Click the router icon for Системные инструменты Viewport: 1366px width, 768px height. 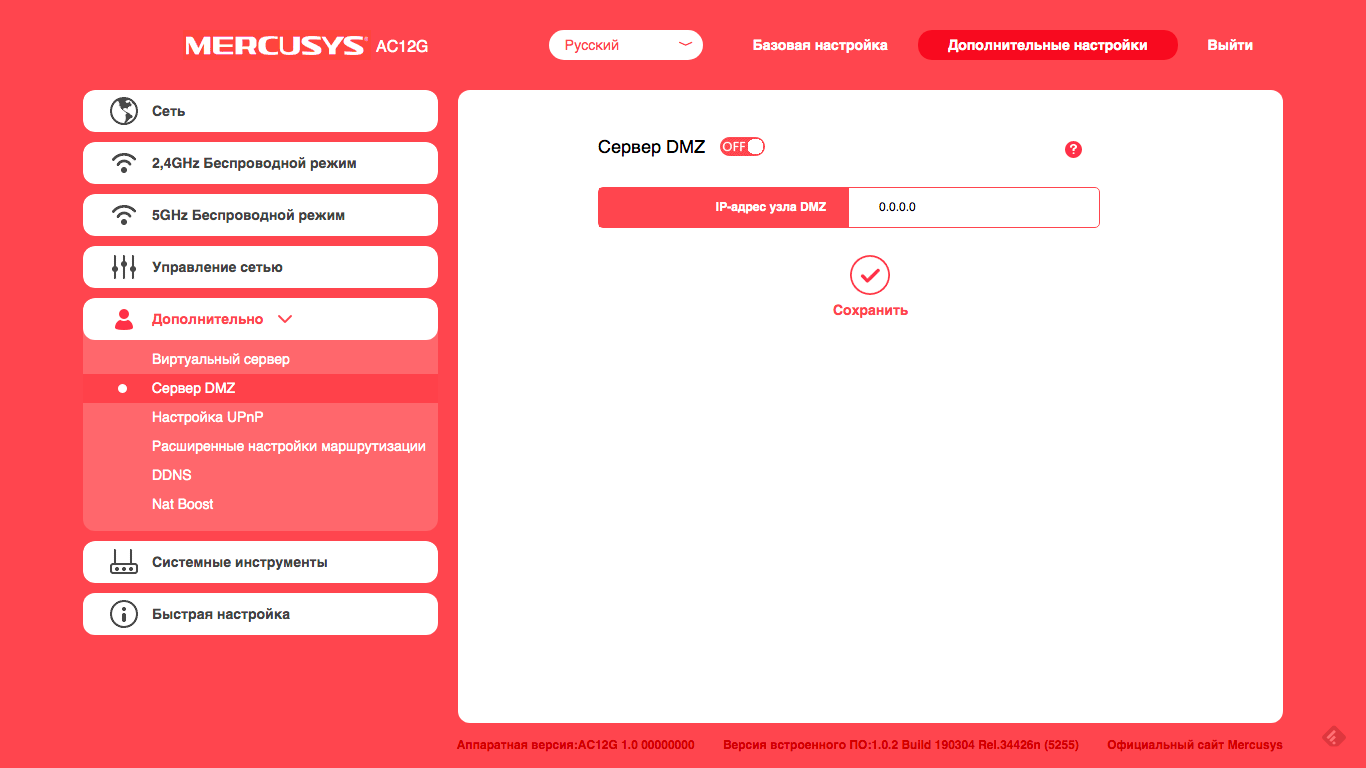pyautogui.click(x=123, y=562)
